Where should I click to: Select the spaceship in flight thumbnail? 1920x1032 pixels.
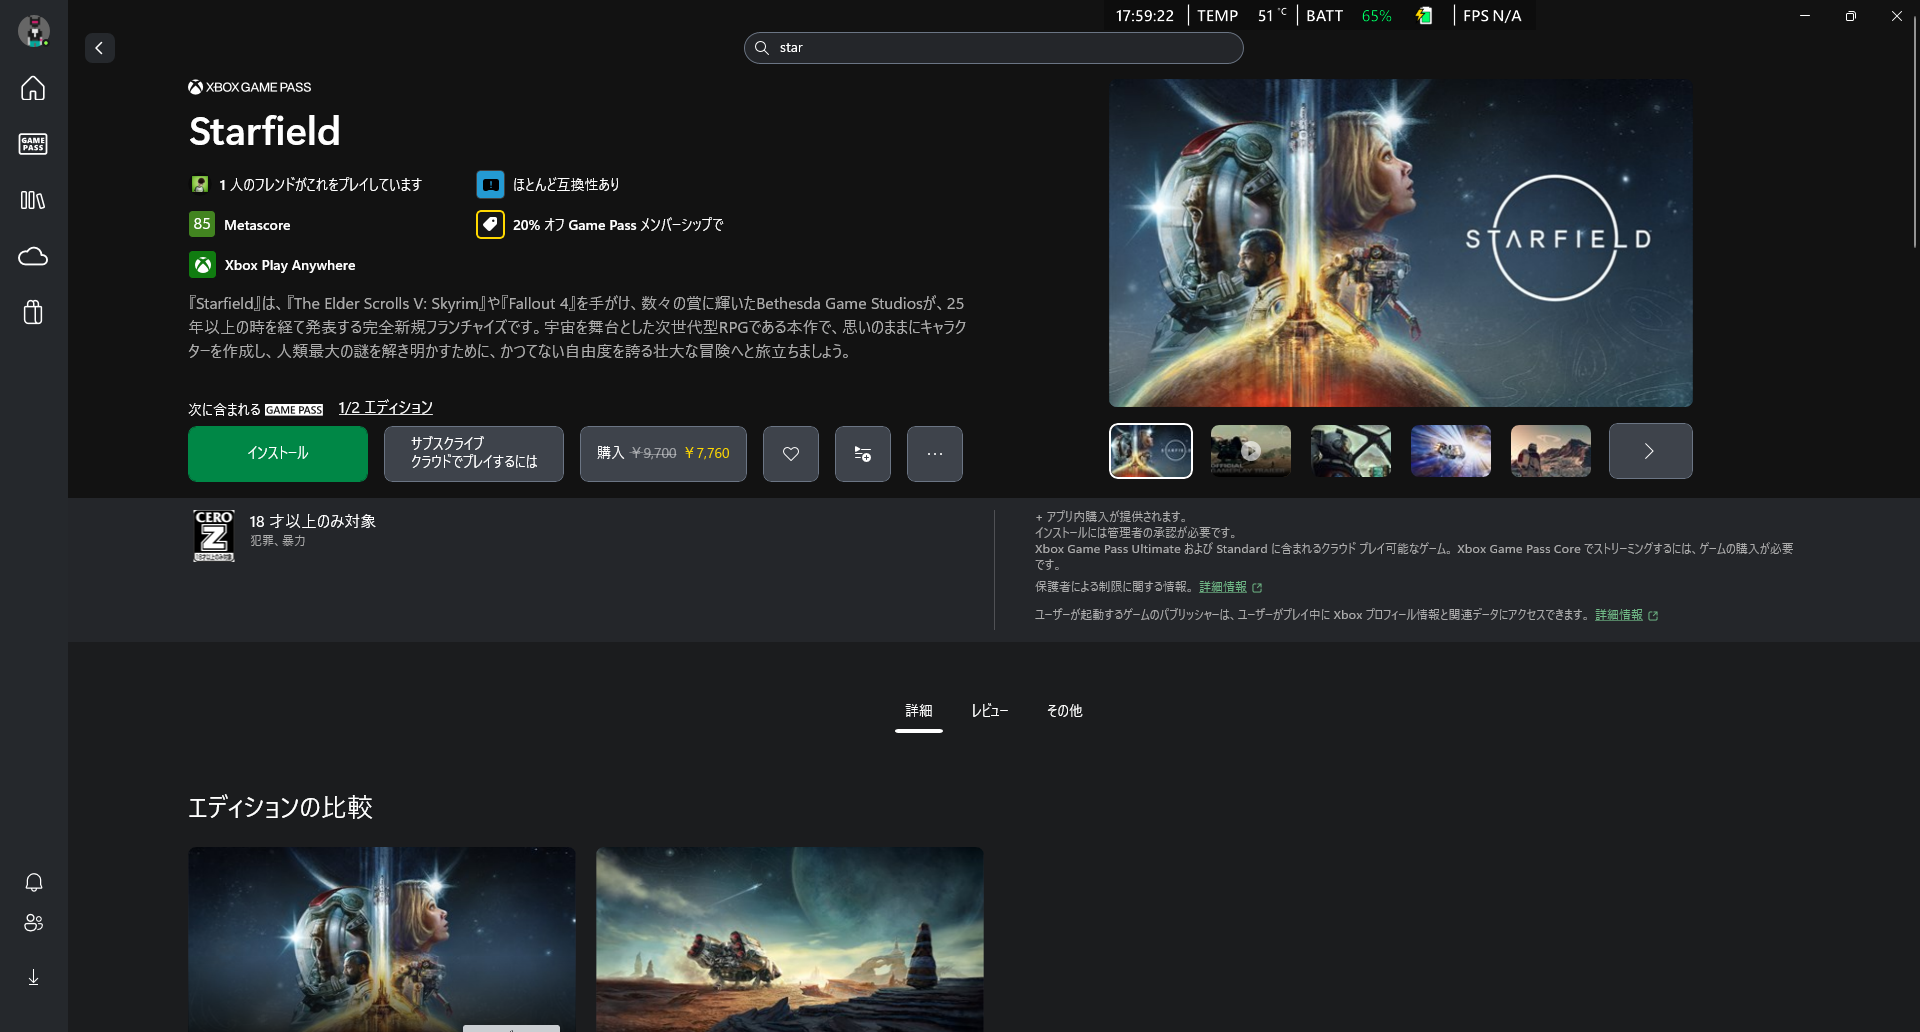tap(1451, 451)
